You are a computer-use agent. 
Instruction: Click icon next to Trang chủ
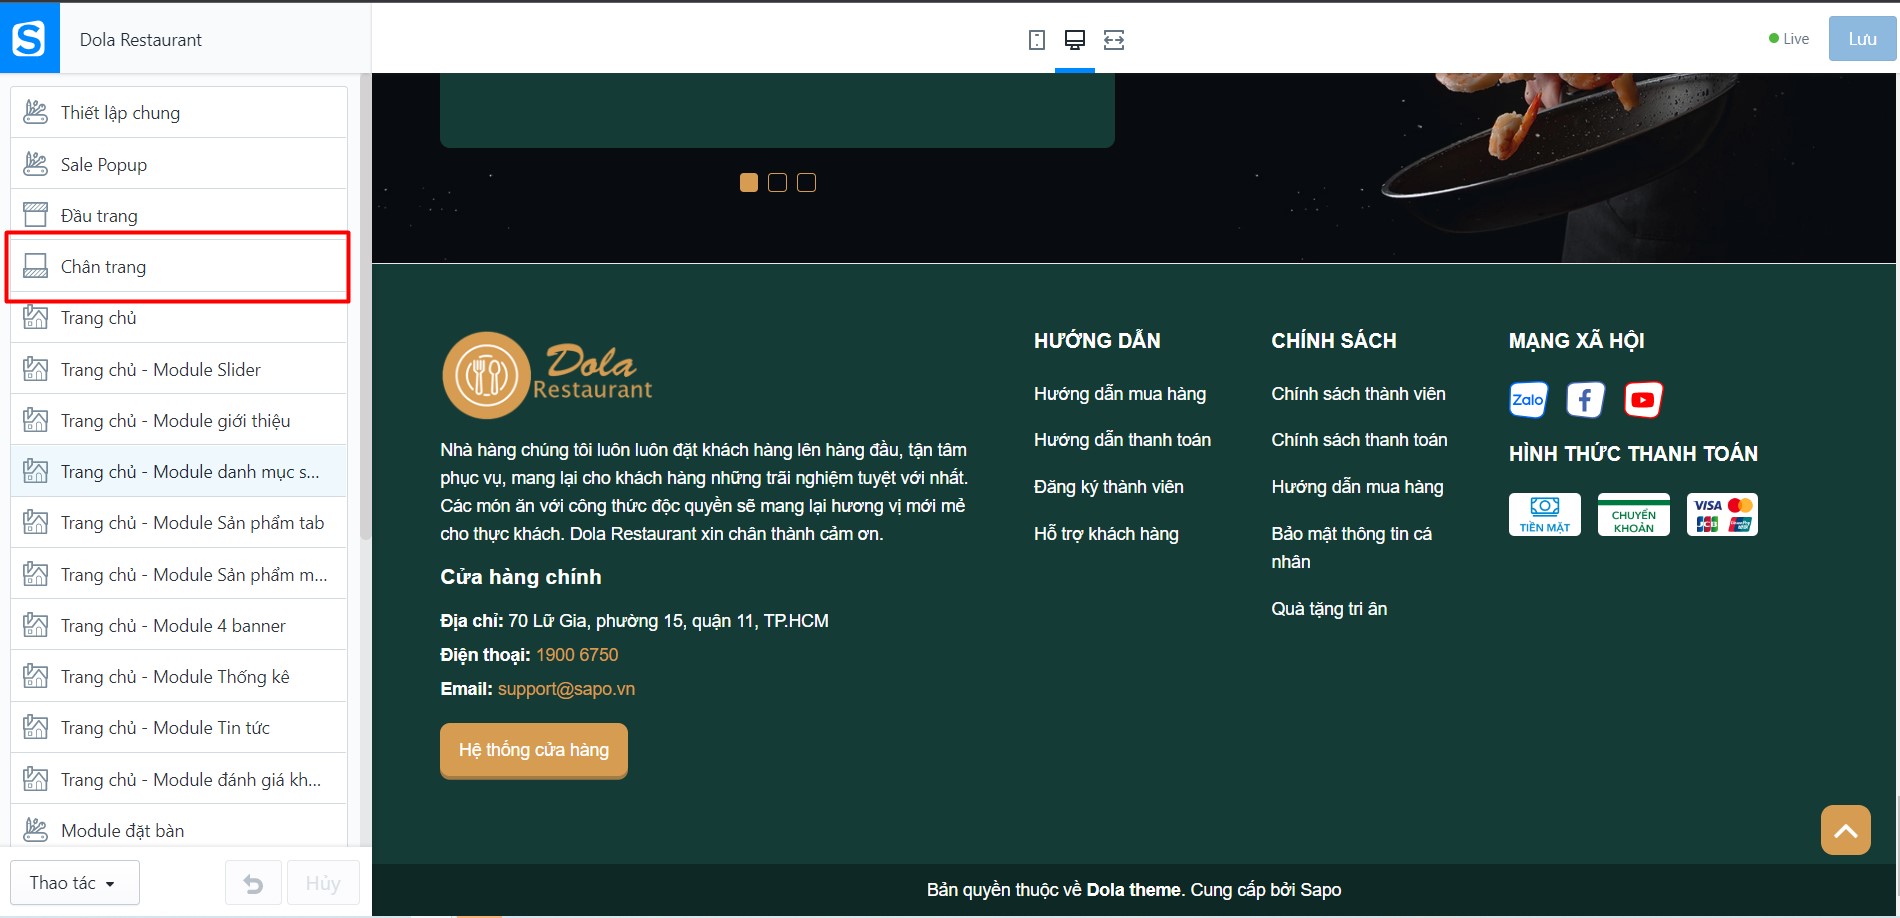35,318
